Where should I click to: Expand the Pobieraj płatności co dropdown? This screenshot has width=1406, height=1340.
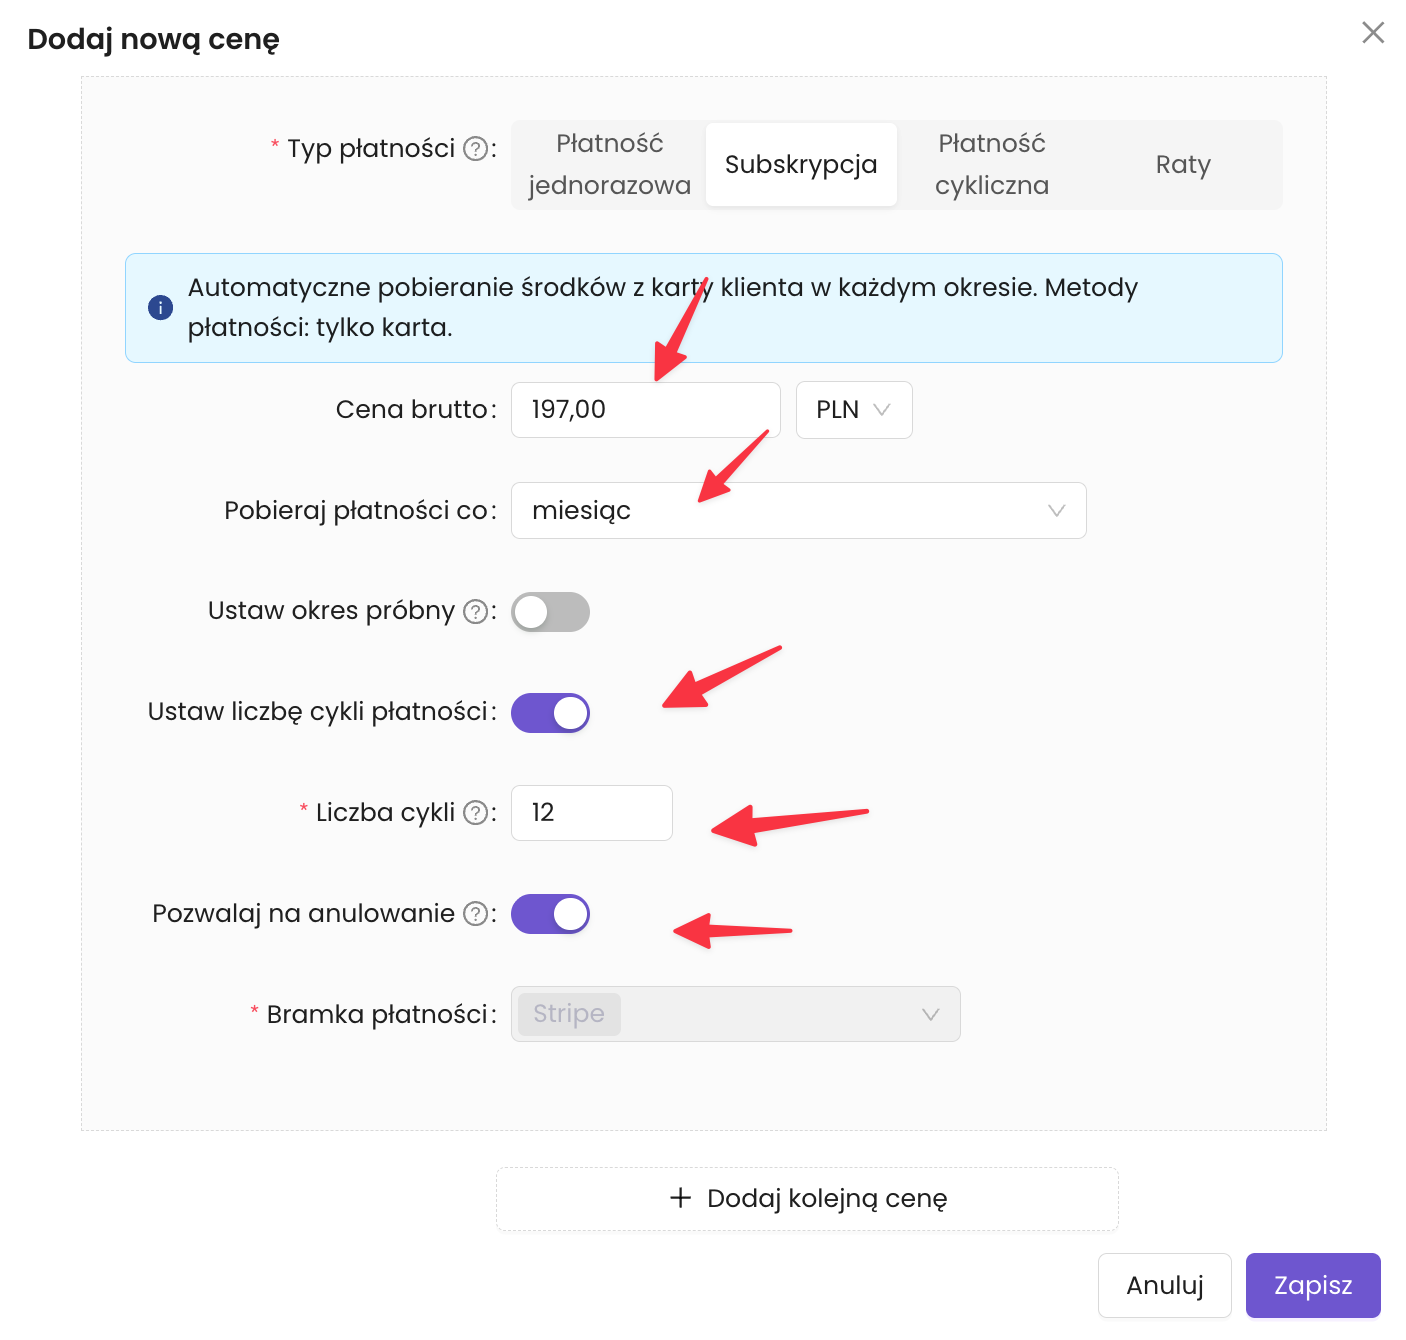[798, 511]
